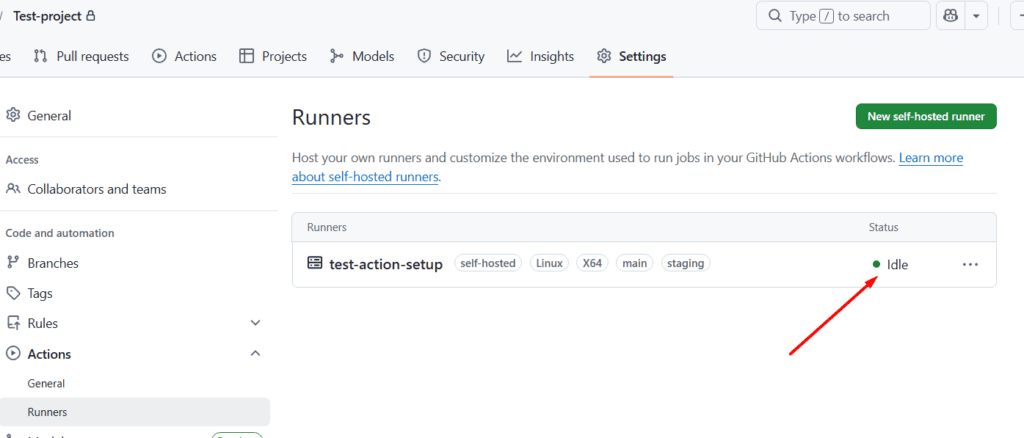The width and height of the screenshot is (1024, 438).
Task: Open the Models tab
Action: 362,56
